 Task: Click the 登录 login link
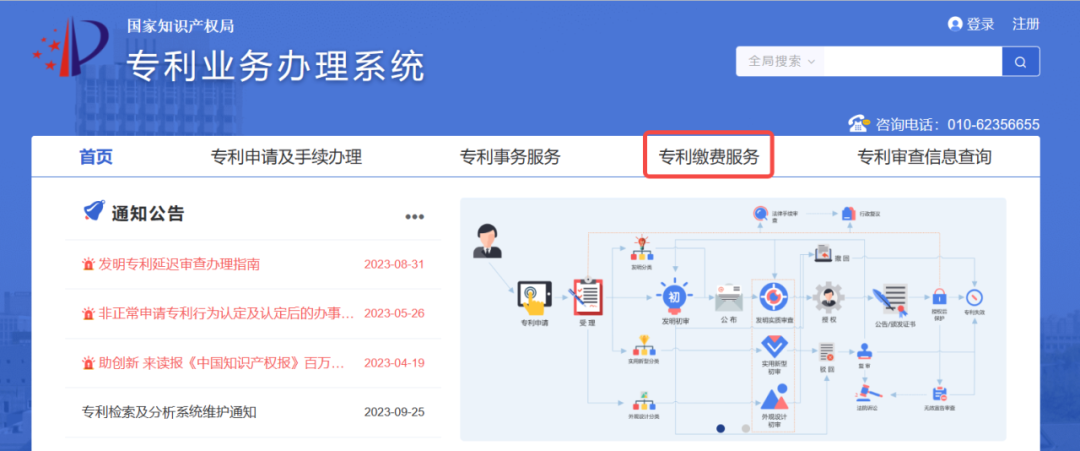[x=971, y=24]
